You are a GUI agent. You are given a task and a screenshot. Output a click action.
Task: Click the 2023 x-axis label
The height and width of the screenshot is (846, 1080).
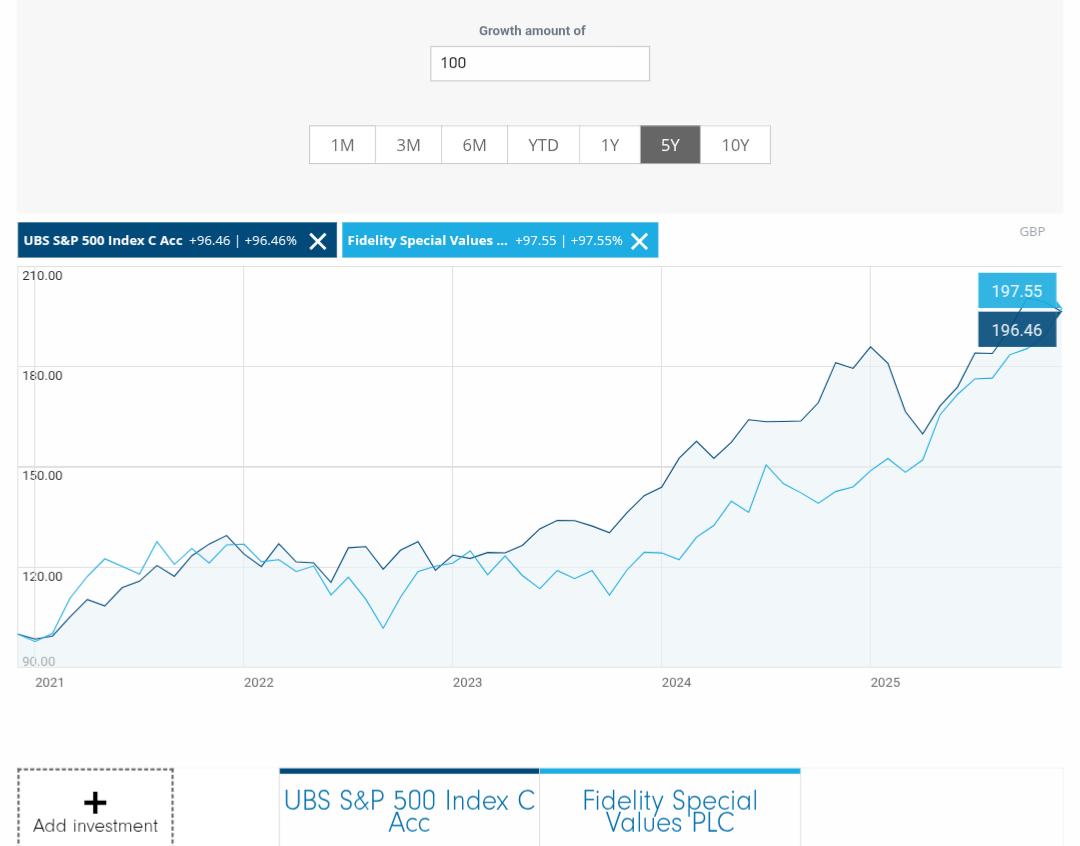[467, 683]
